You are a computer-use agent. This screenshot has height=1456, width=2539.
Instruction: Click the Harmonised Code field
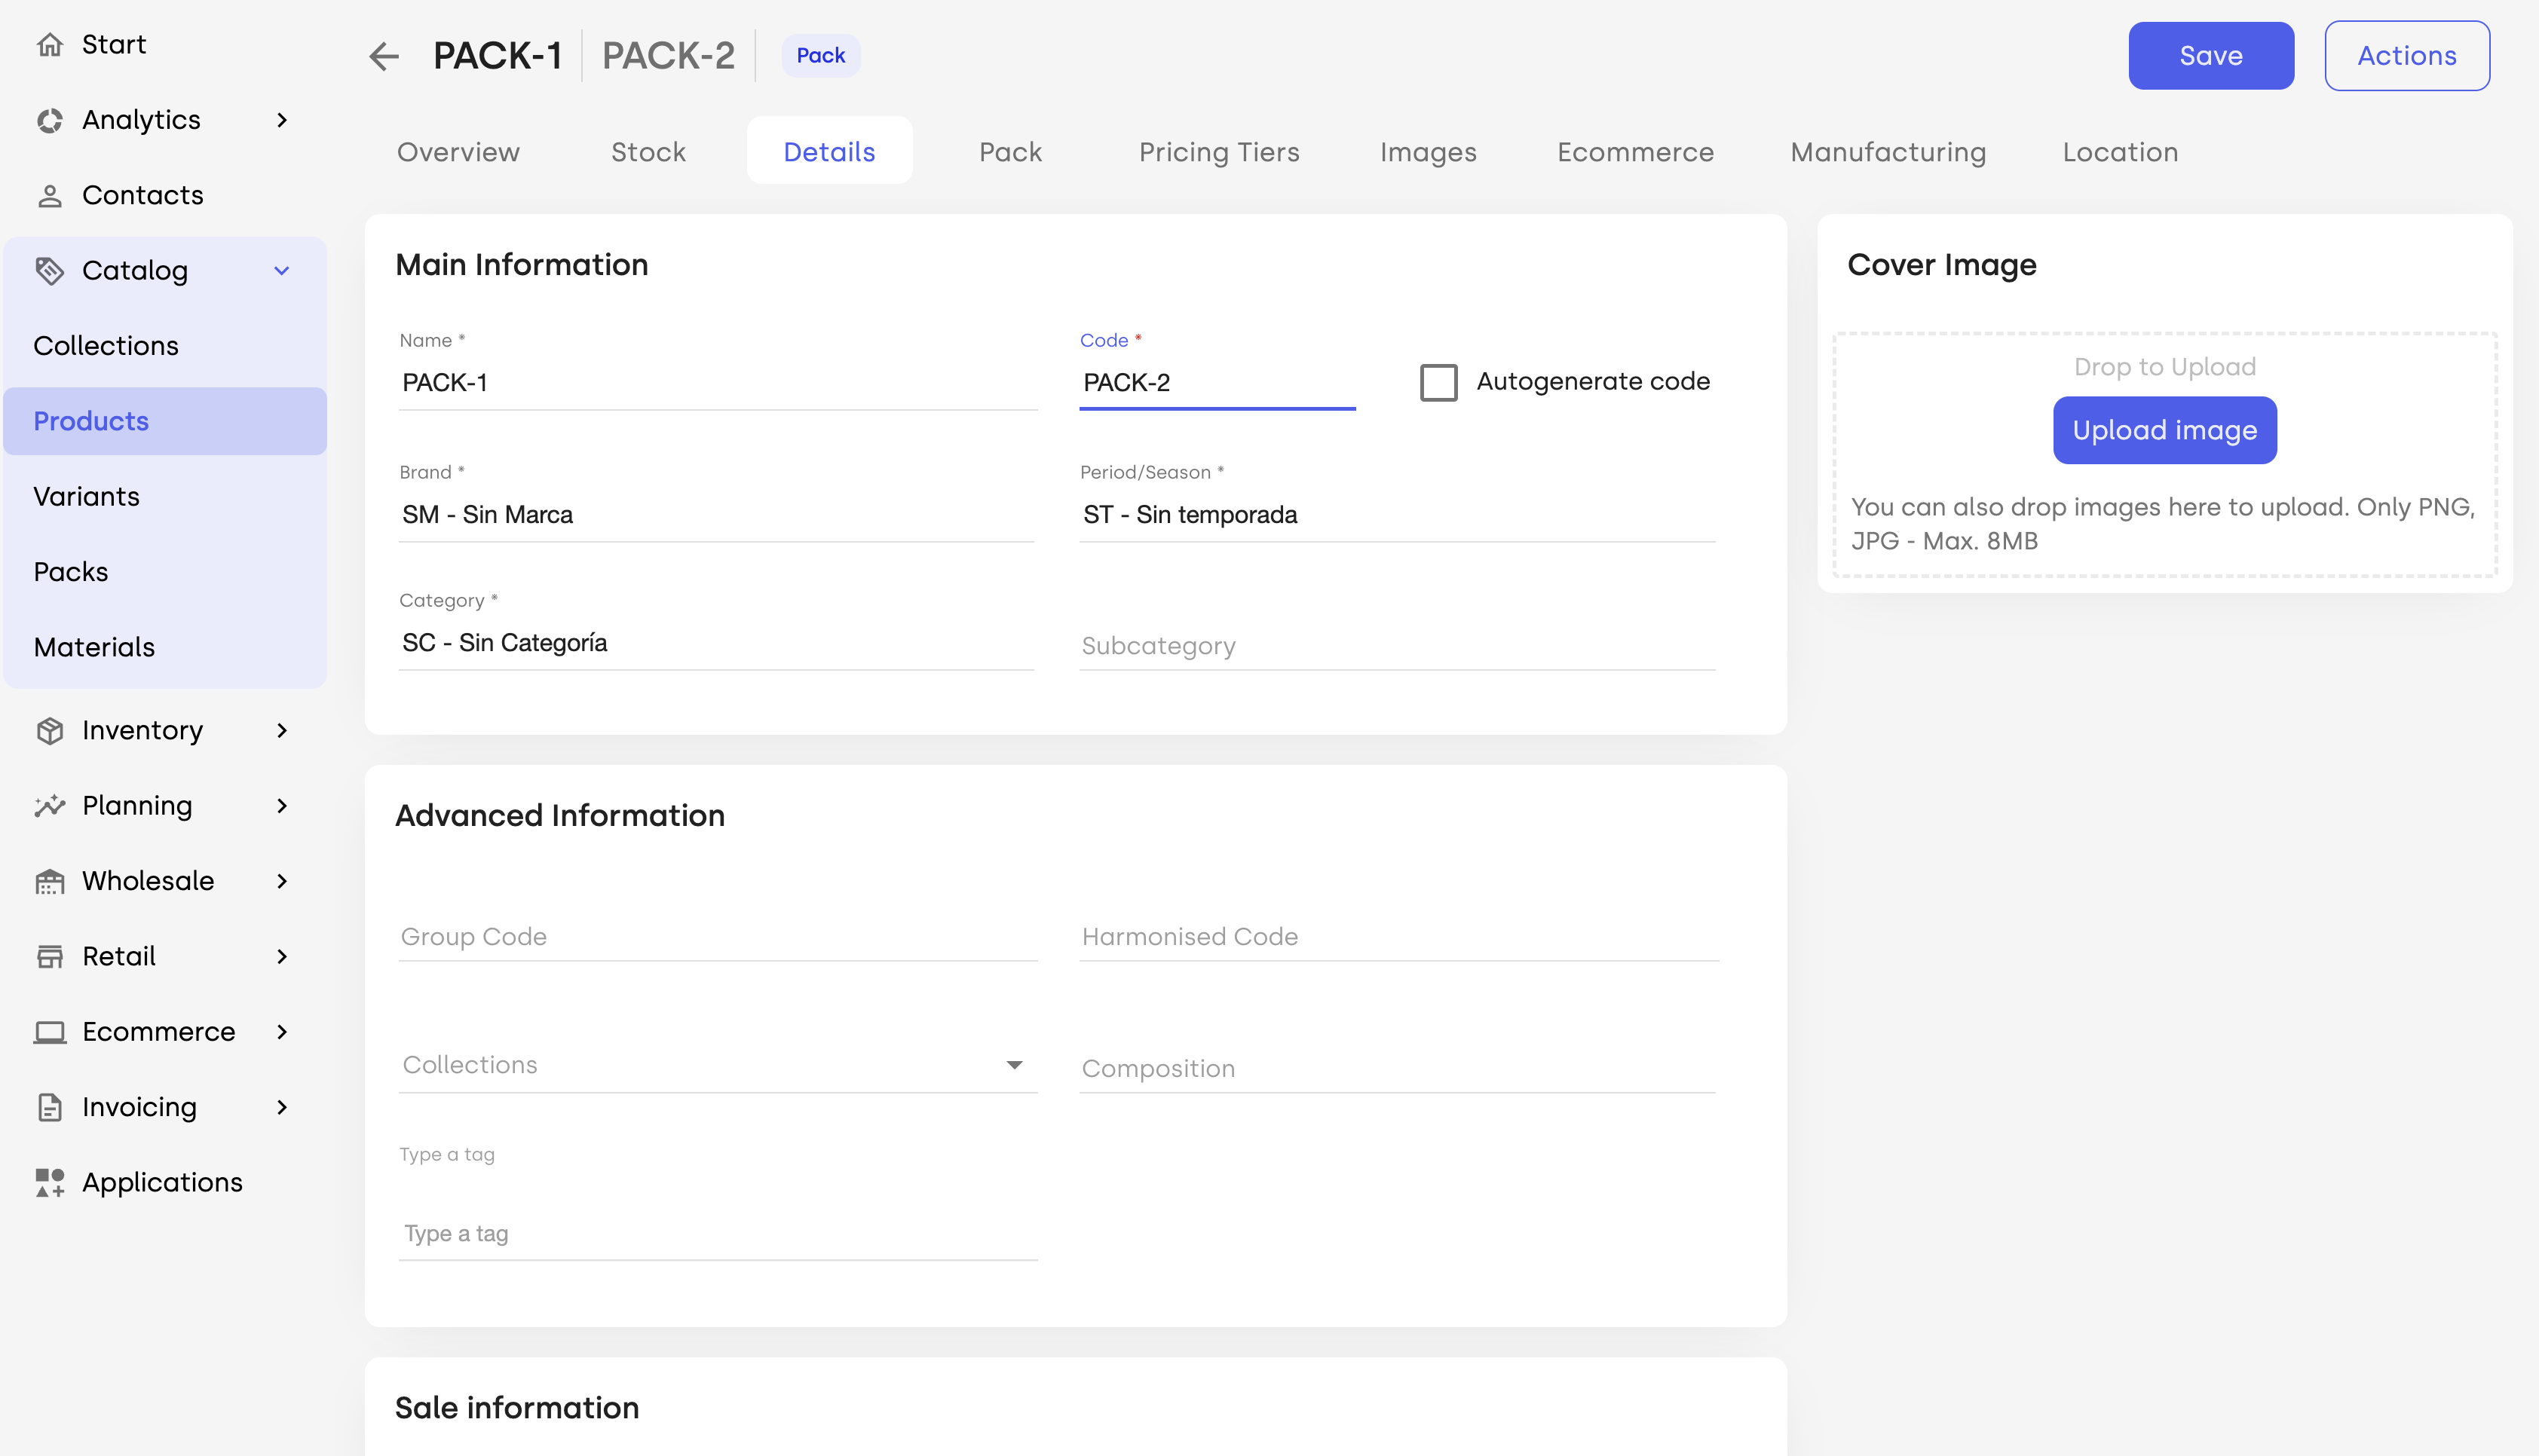point(1400,937)
